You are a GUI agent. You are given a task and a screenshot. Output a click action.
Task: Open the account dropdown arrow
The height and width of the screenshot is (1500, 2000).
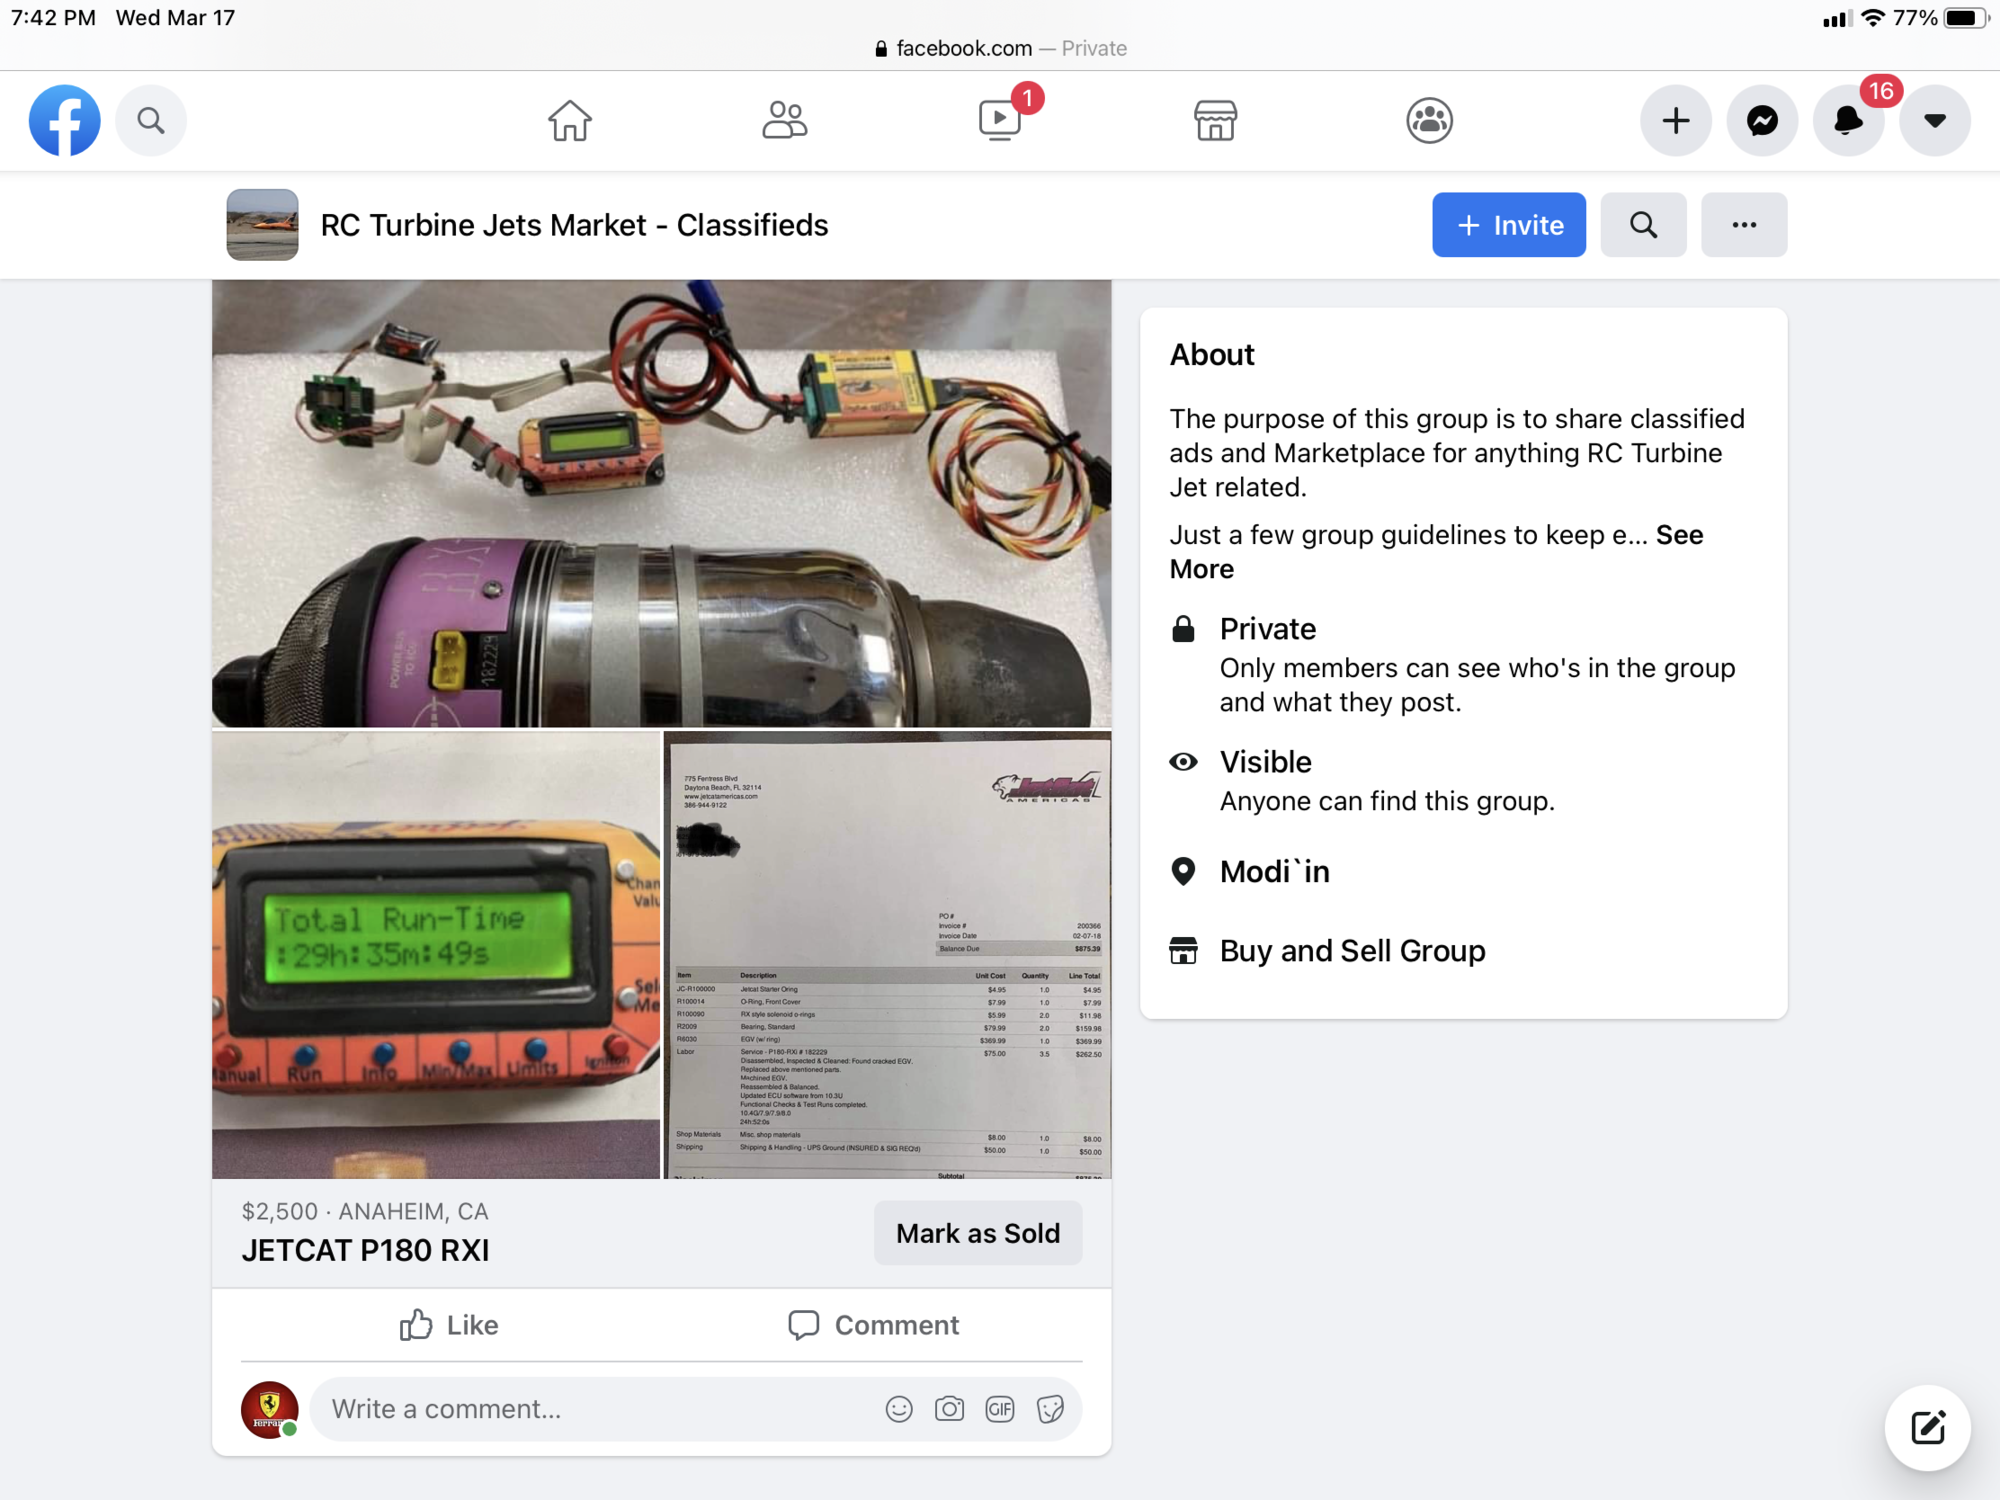[1935, 121]
